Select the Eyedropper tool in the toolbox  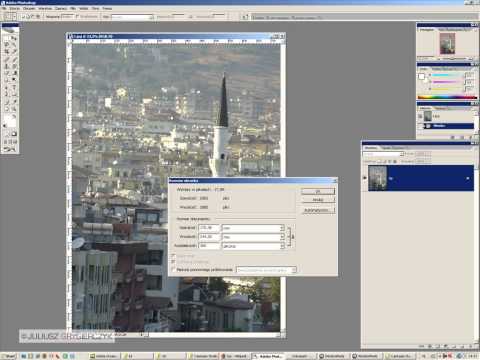[14, 102]
